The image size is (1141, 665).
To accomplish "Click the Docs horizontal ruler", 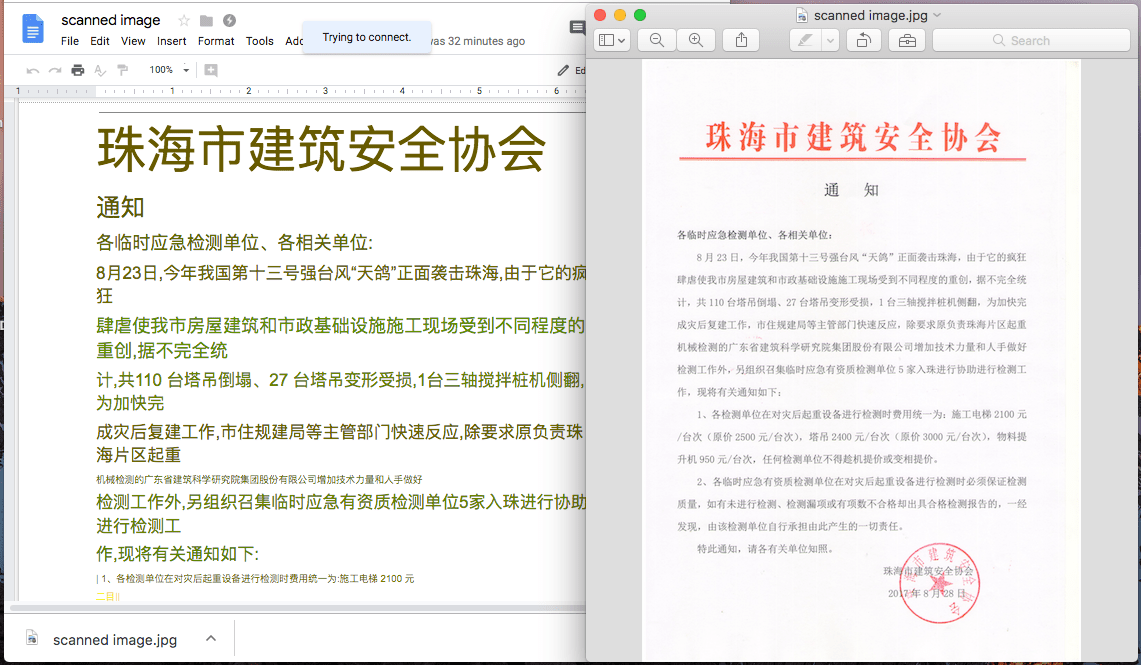I will (300, 91).
